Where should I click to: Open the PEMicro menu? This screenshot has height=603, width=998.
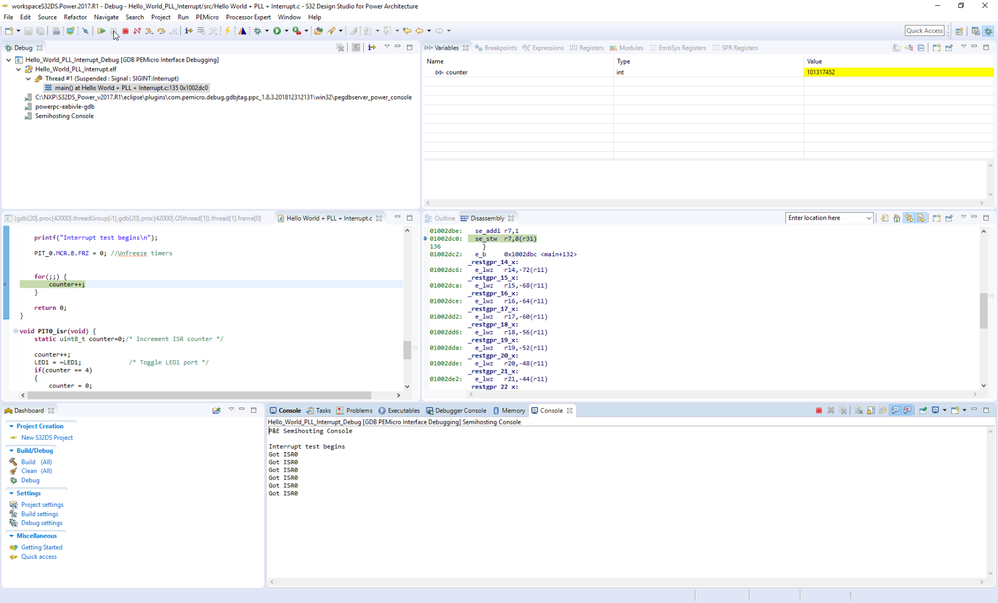207,17
